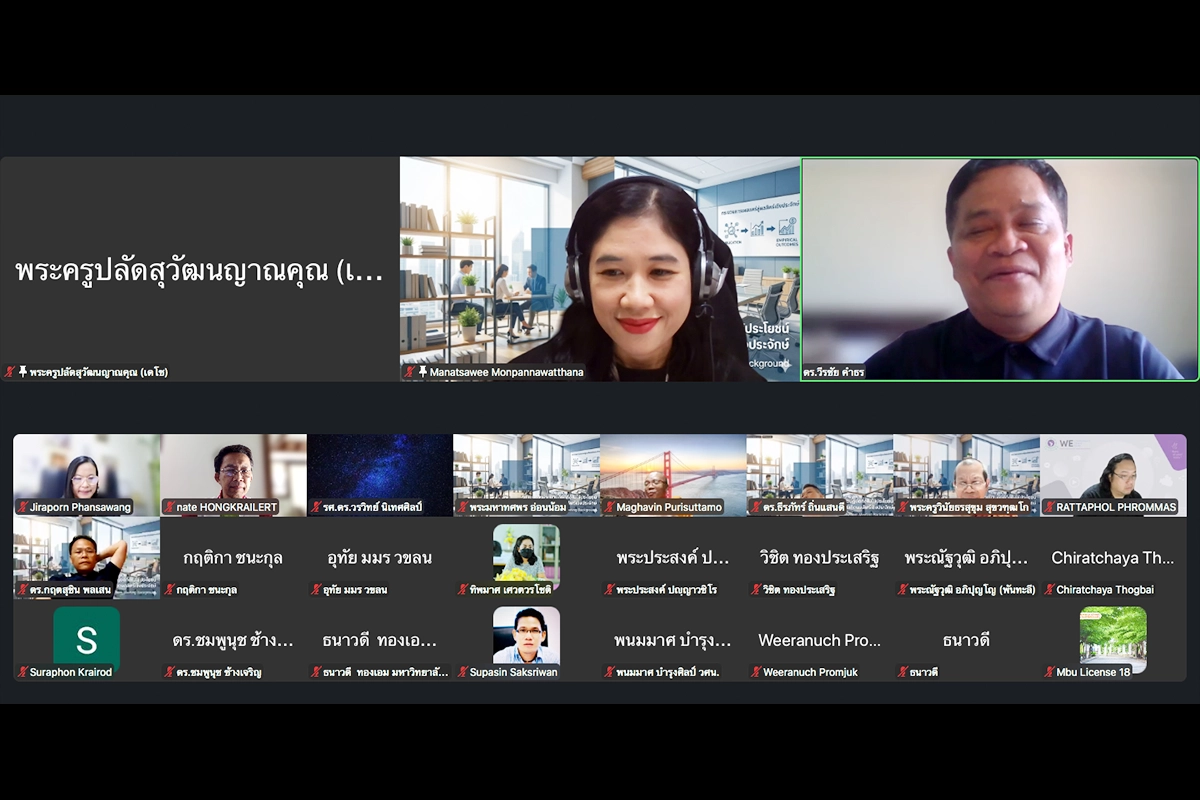Image resolution: width=1200 pixels, height=800 pixels.
Task: Click muted mic icon beside Weeranuch Promjuk
Action: [x=756, y=672]
